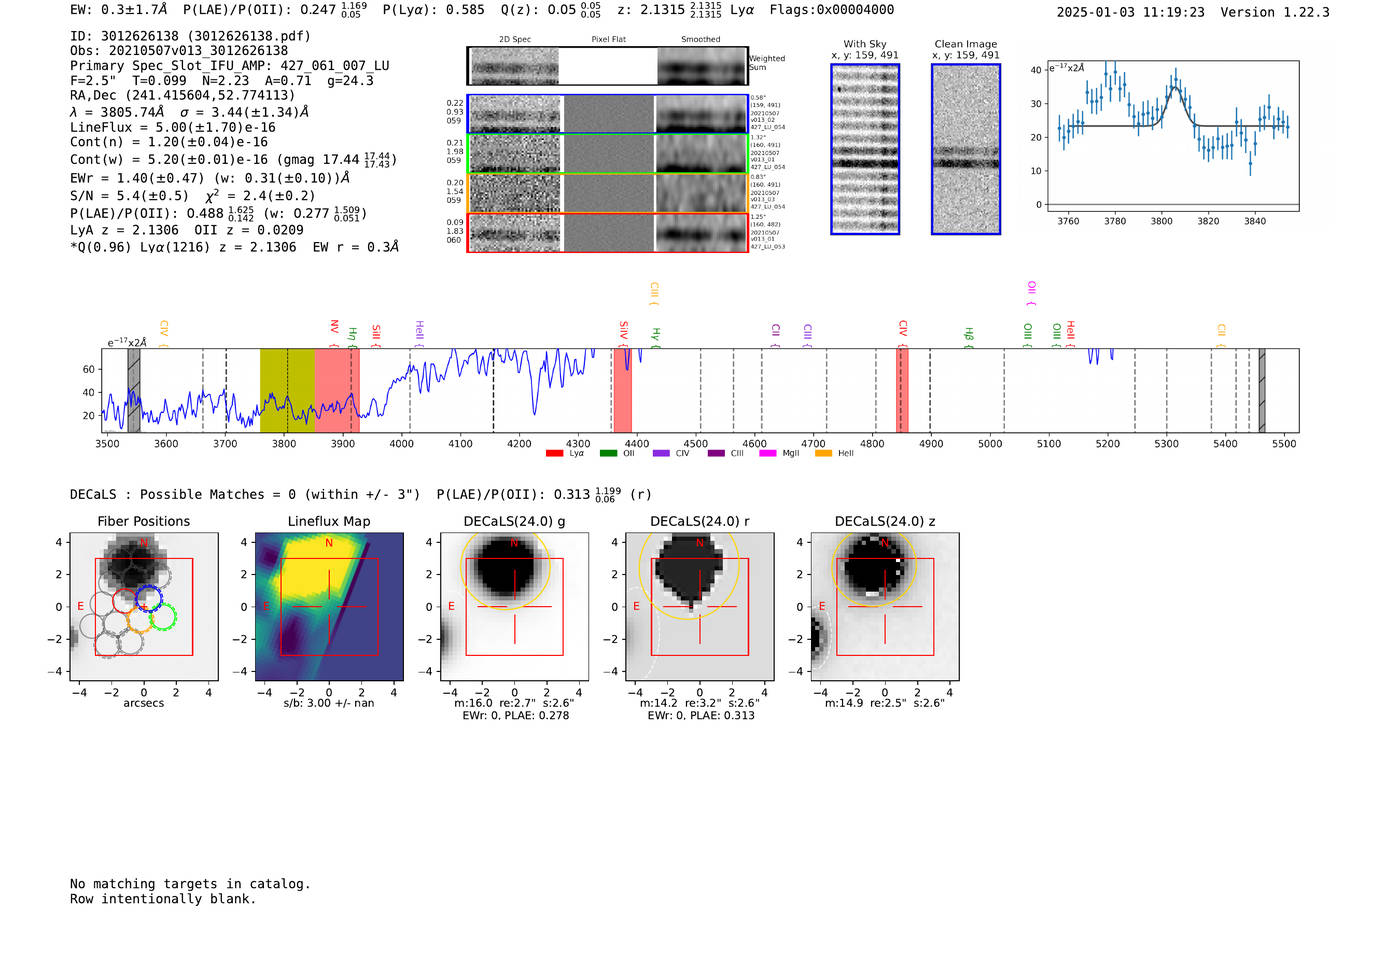Click the 2025-01-03 11:19:23 timestamp

[x=1131, y=13]
